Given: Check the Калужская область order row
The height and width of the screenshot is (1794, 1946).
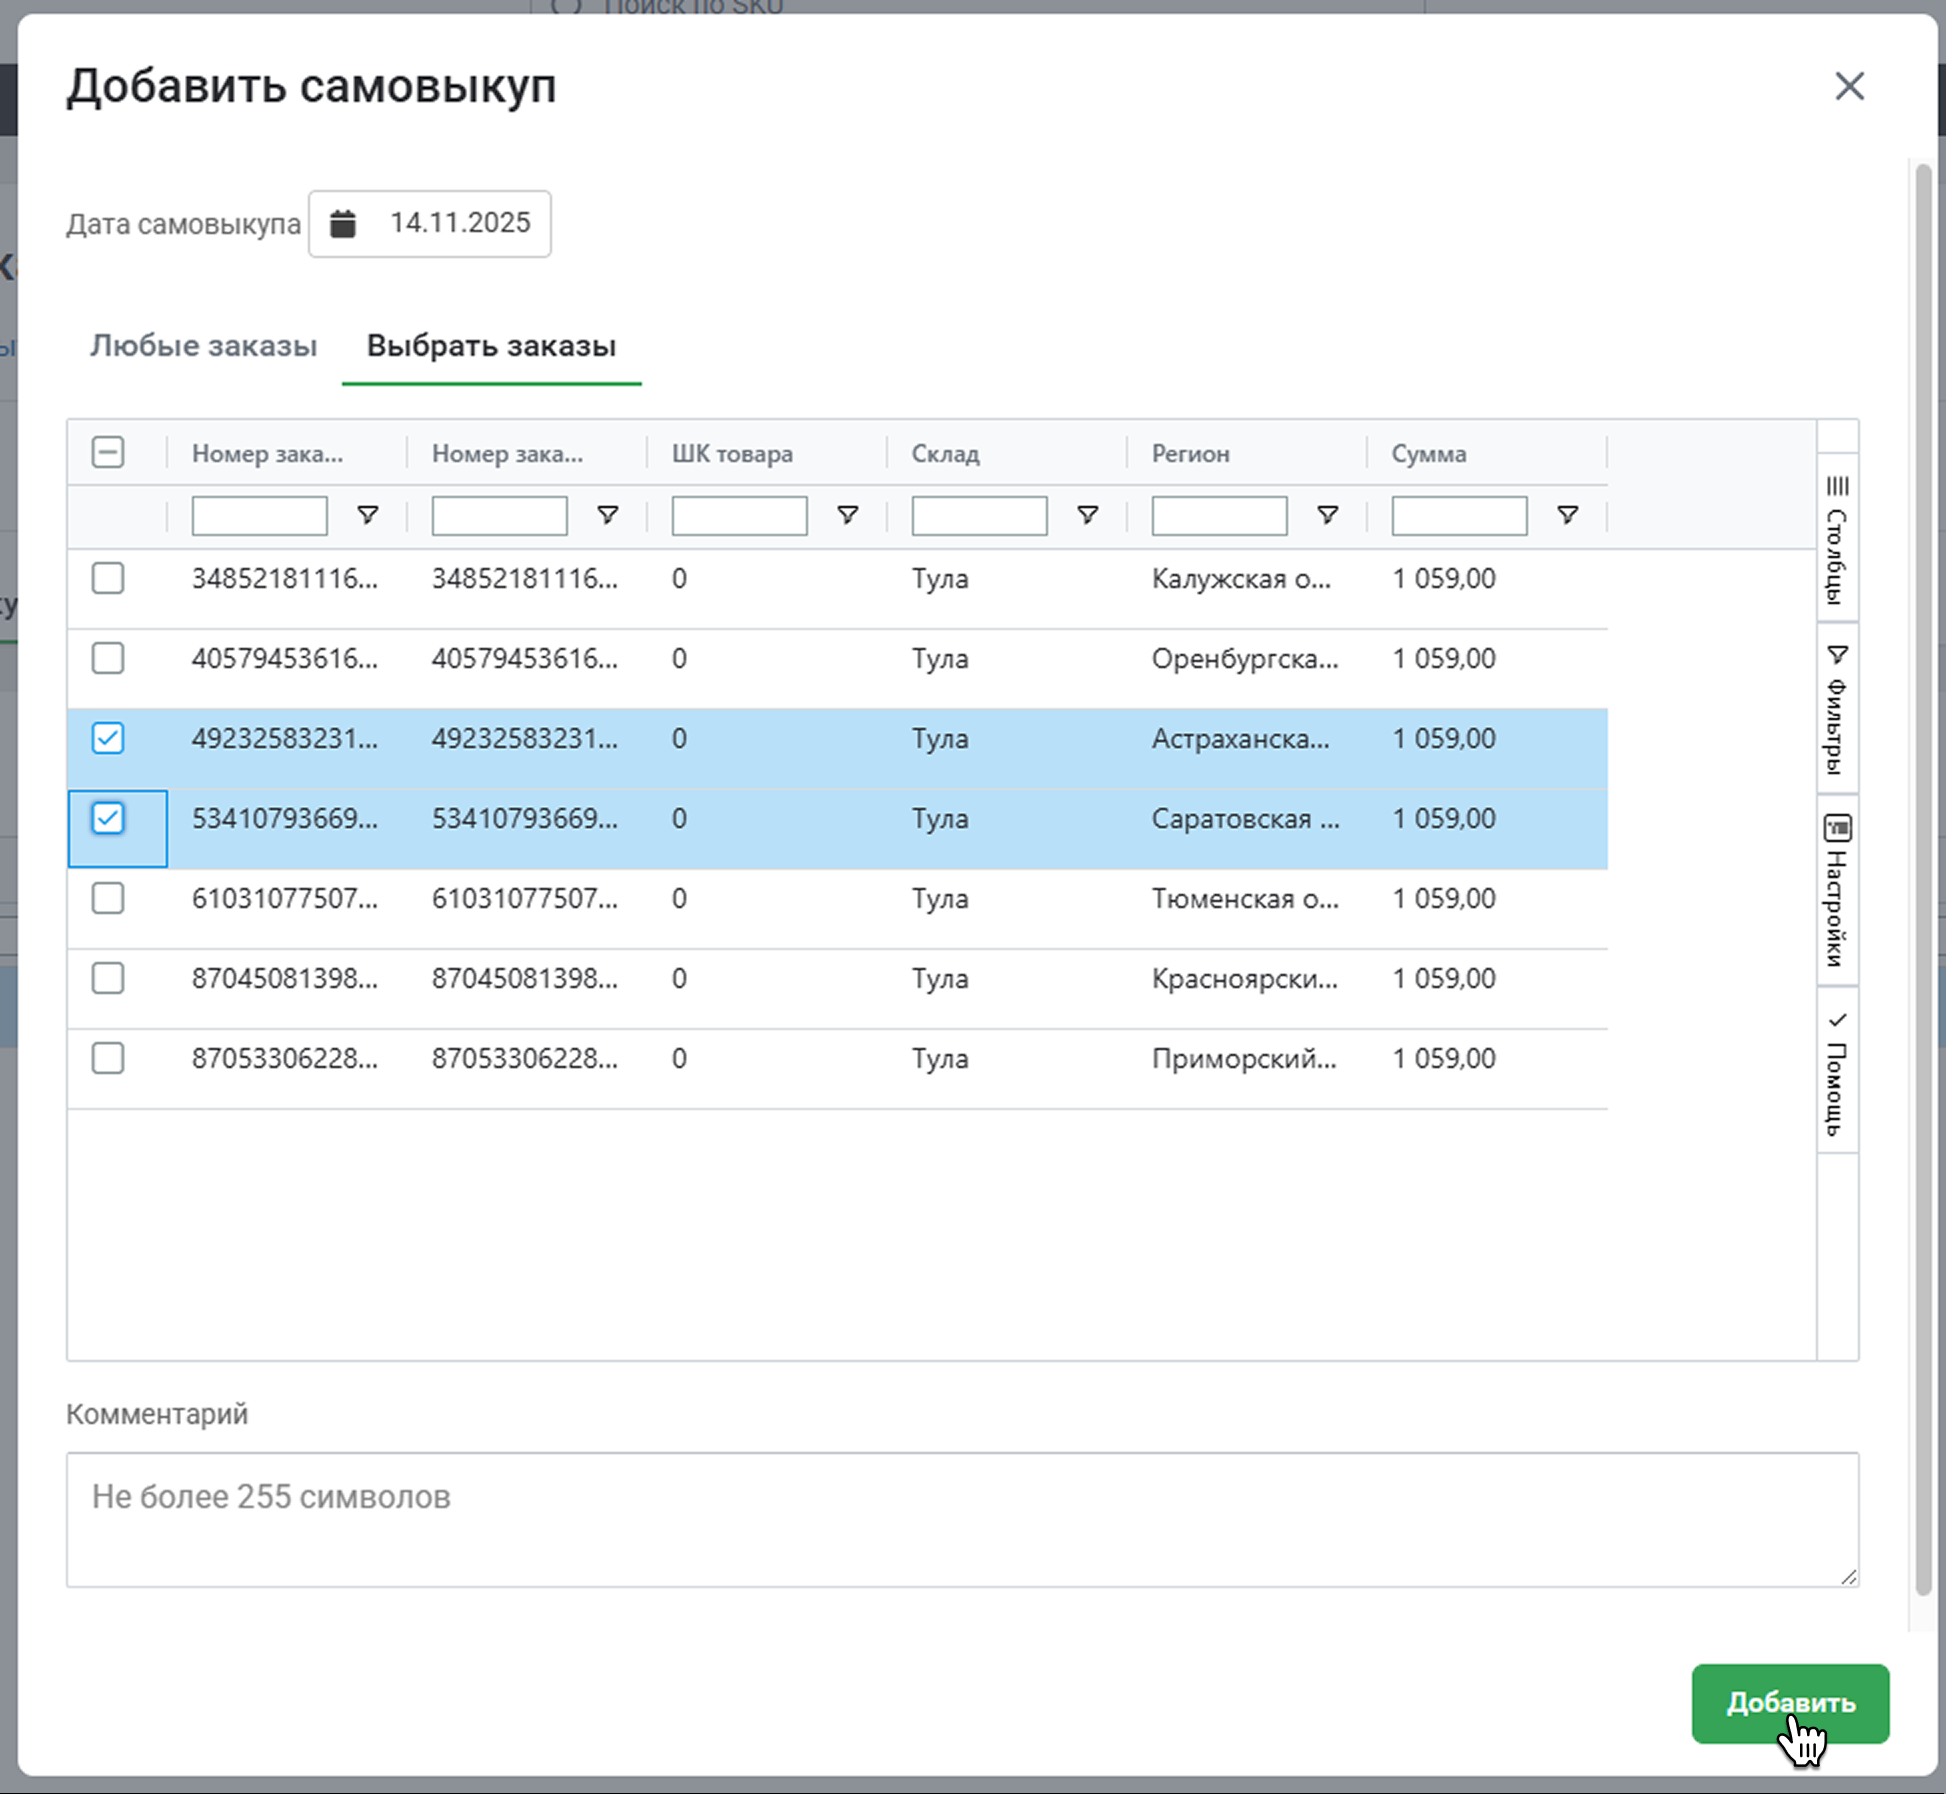Looking at the screenshot, I should (108, 578).
